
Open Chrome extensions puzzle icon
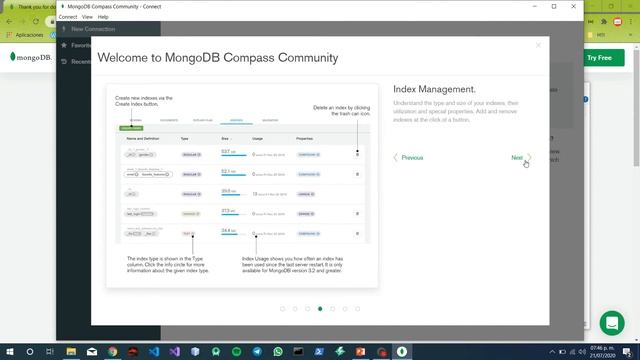[x=604, y=22]
